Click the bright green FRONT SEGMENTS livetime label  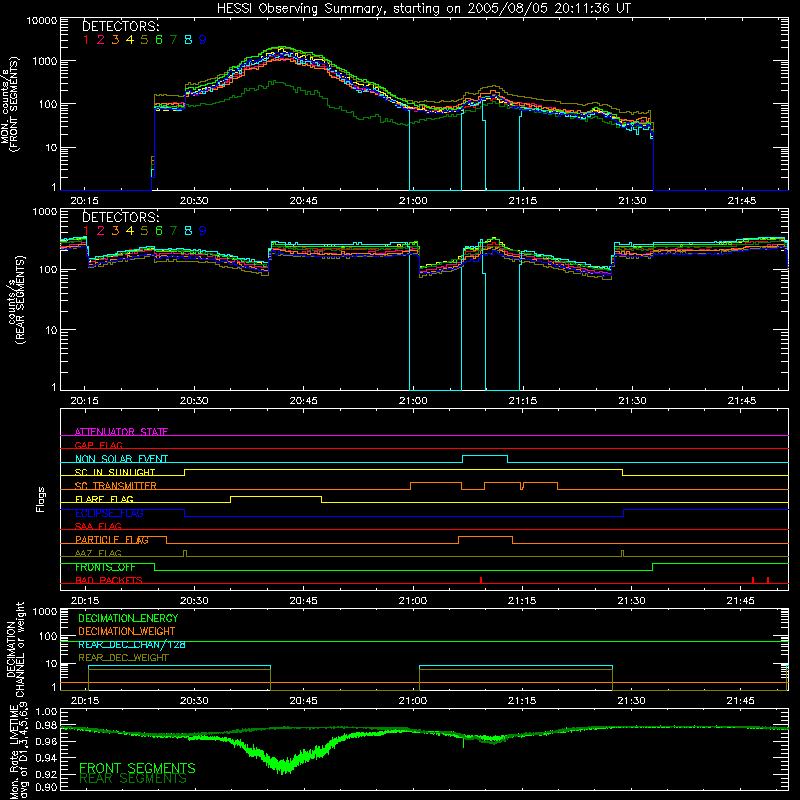pyautogui.click(x=137, y=768)
